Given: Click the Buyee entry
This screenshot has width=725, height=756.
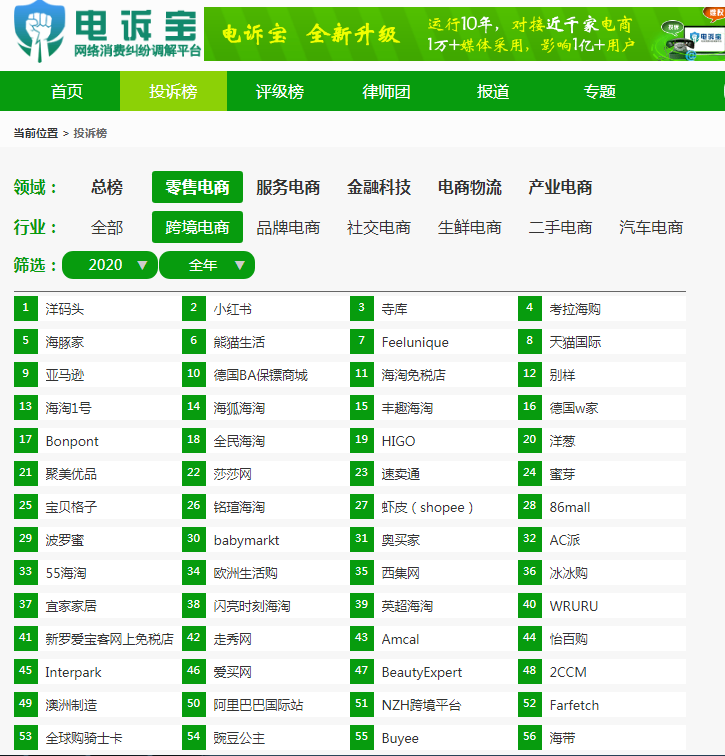Looking at the screenshot, I should [x=400, y=738].
